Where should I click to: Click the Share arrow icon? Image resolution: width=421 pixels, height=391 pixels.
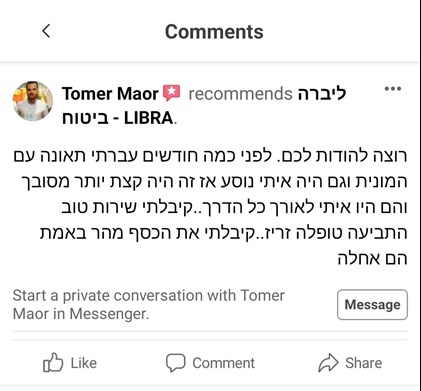click(328, 362)
